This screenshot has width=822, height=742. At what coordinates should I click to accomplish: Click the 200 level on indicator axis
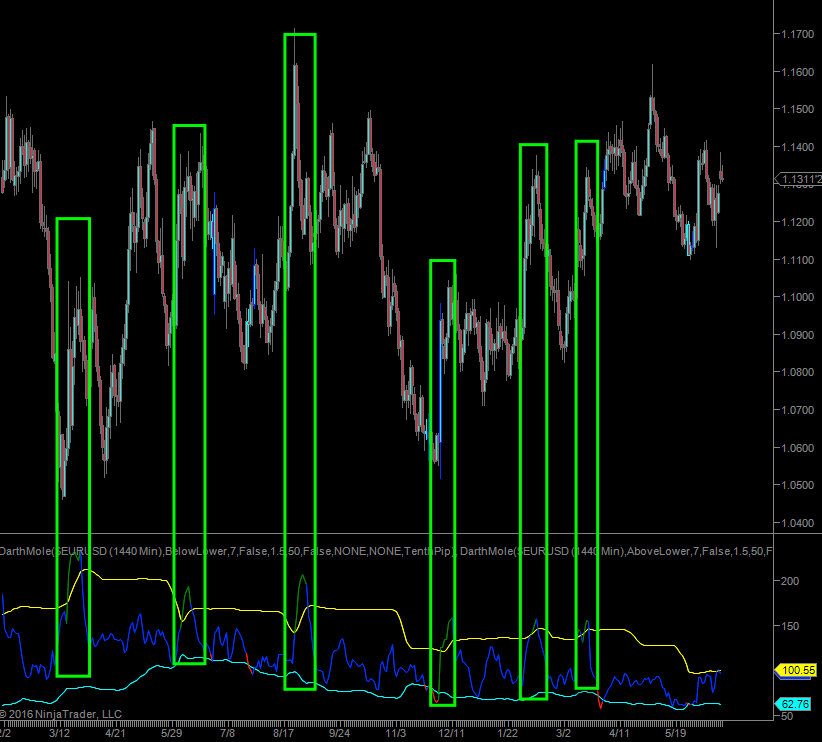(x=790, y=581)
